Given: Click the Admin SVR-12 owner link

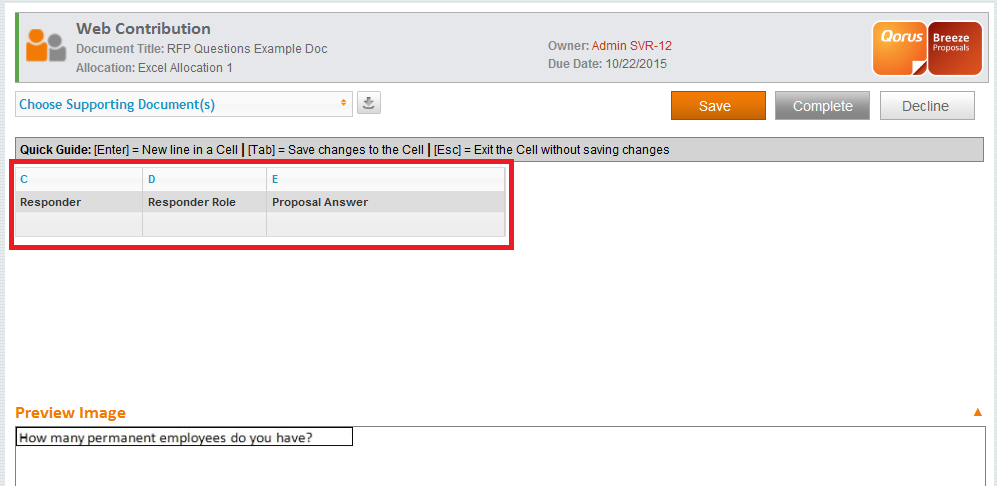Looking at the screenshot, I should click(631, 46).
